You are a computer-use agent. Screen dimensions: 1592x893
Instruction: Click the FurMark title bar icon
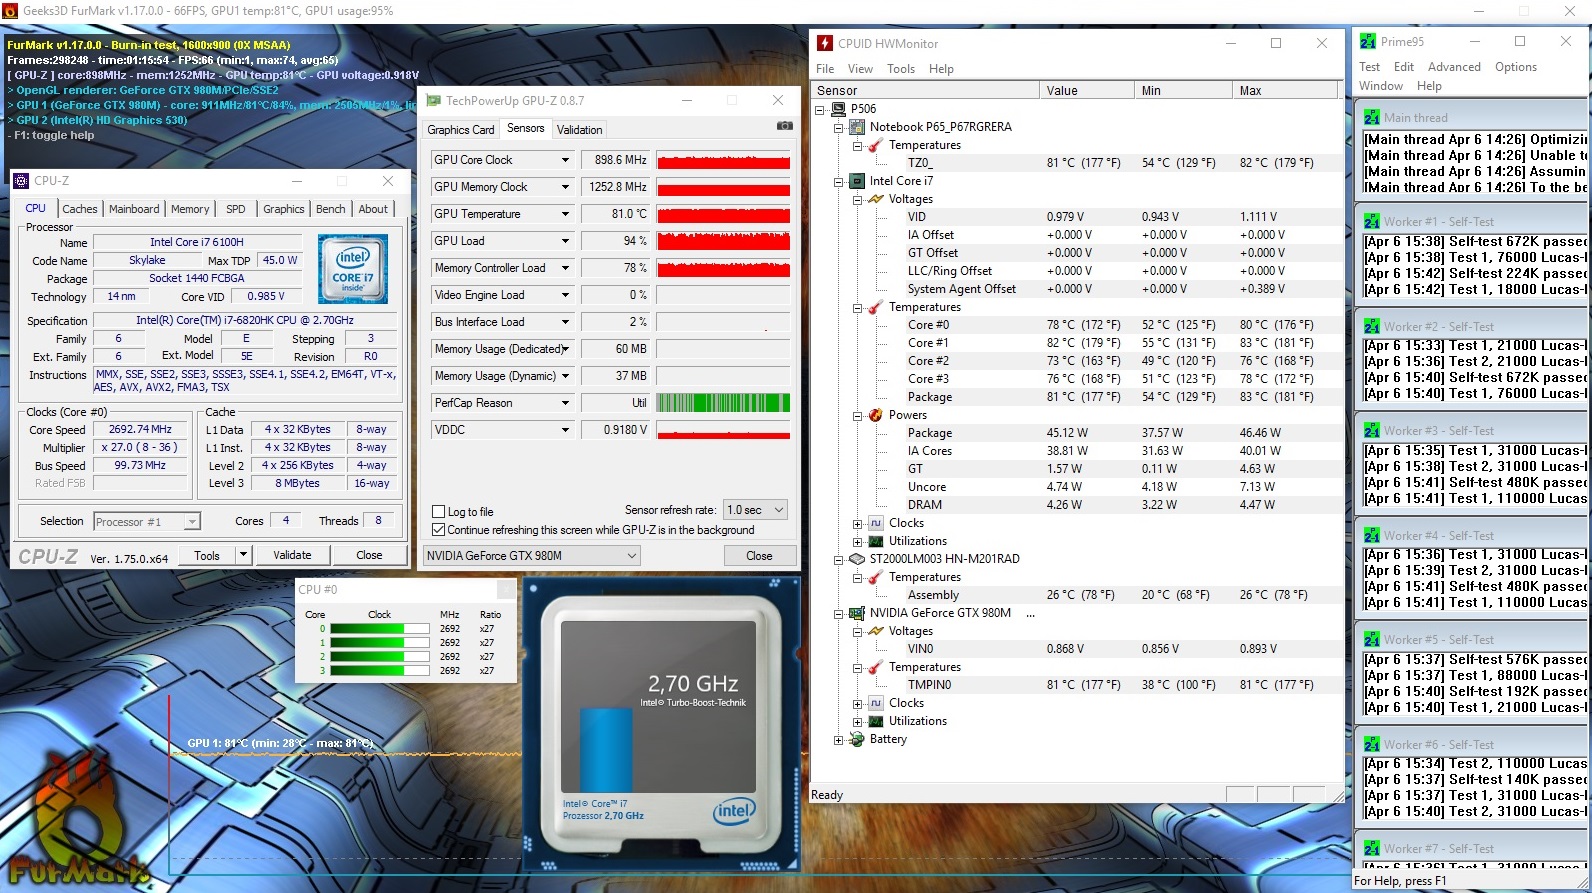[x=10, y=10]
